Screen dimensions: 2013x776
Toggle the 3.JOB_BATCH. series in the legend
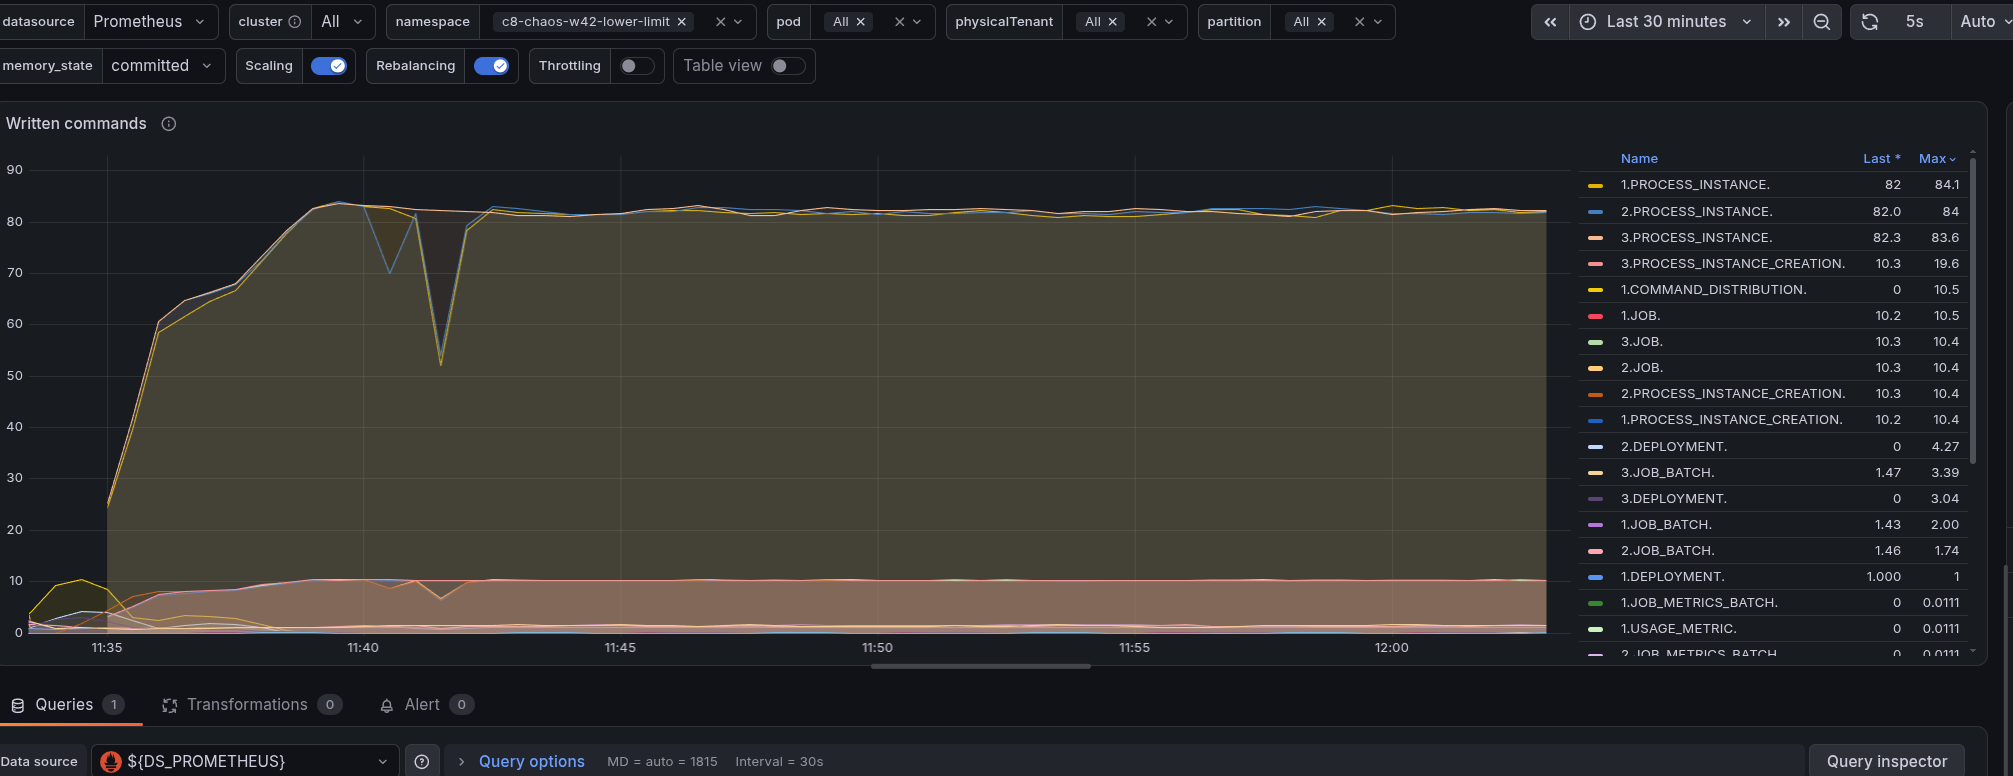pos(1667,473)
